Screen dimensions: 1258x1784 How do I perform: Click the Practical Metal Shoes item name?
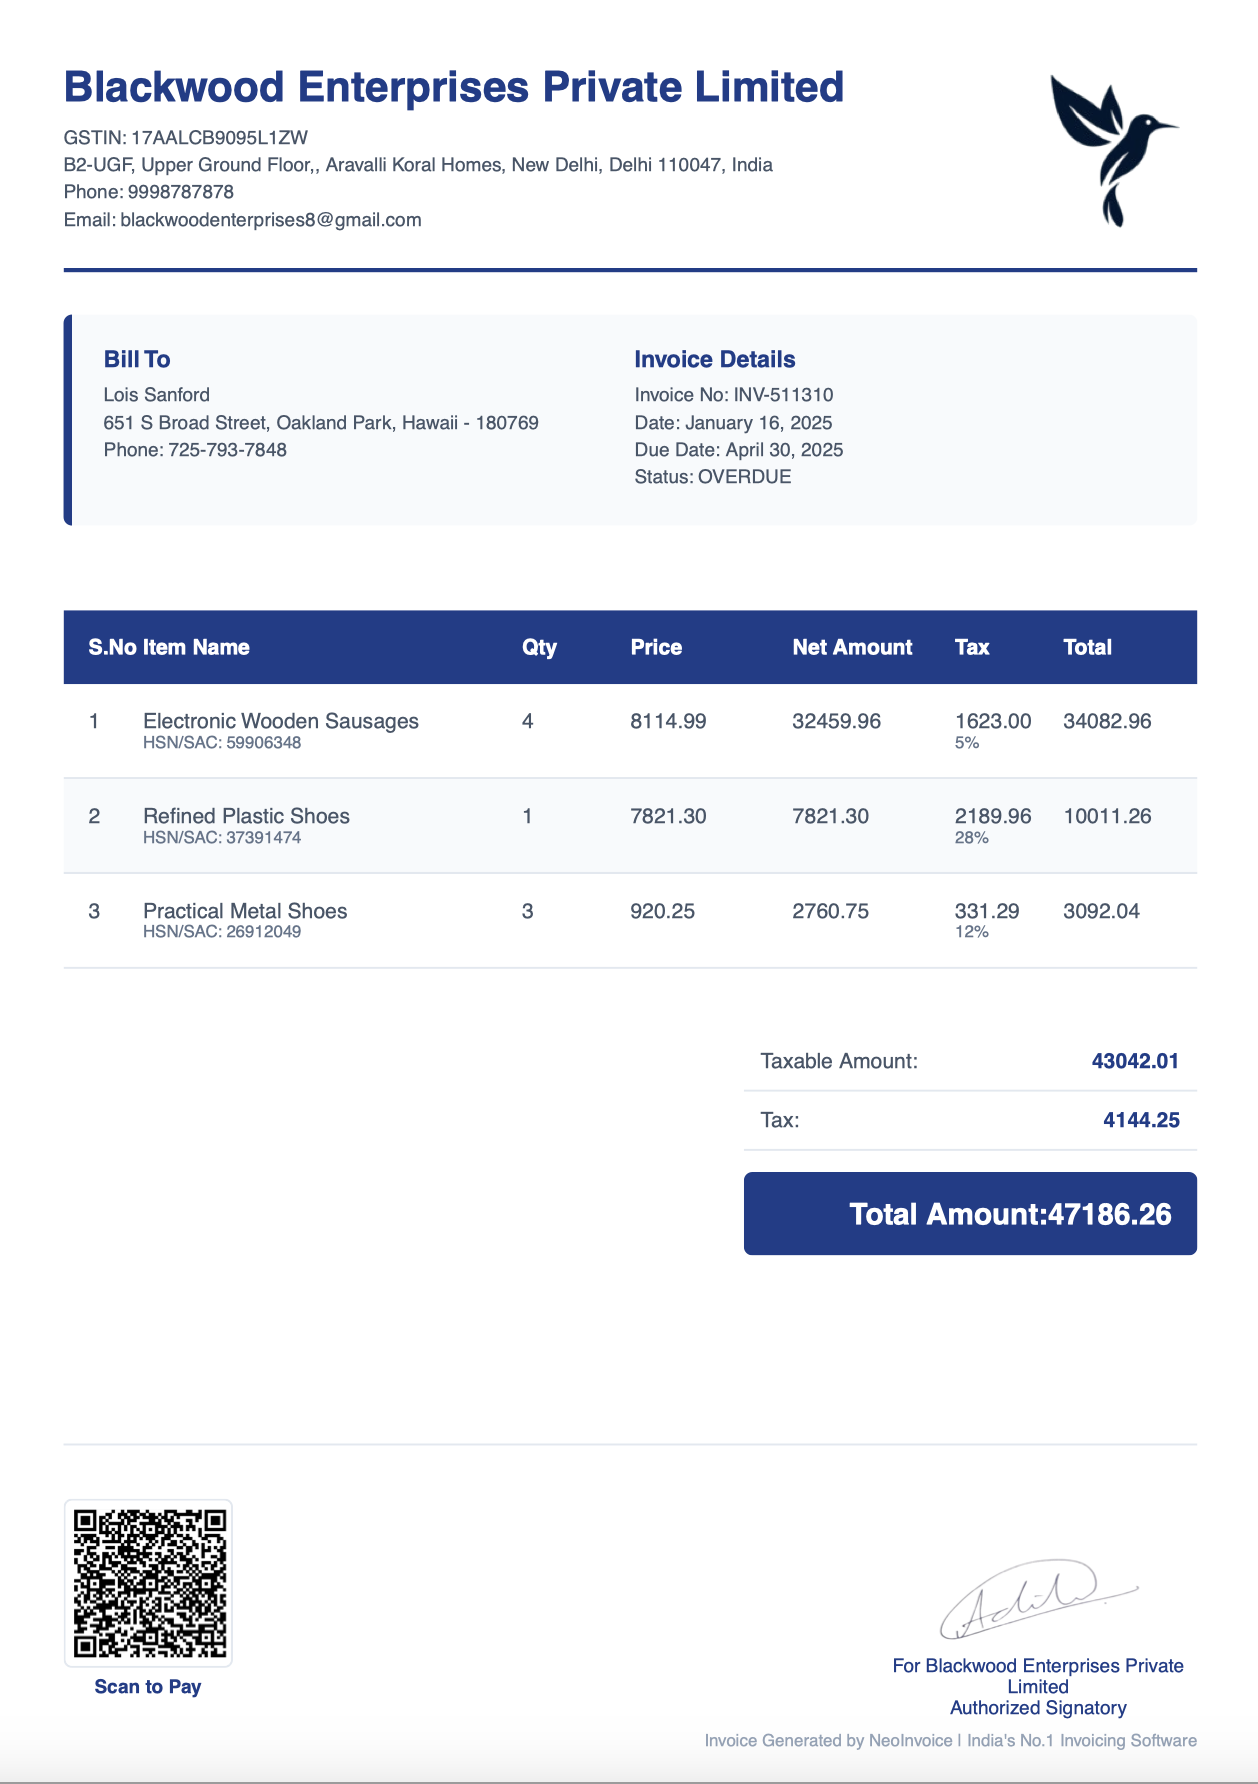[x=245, y=911]
